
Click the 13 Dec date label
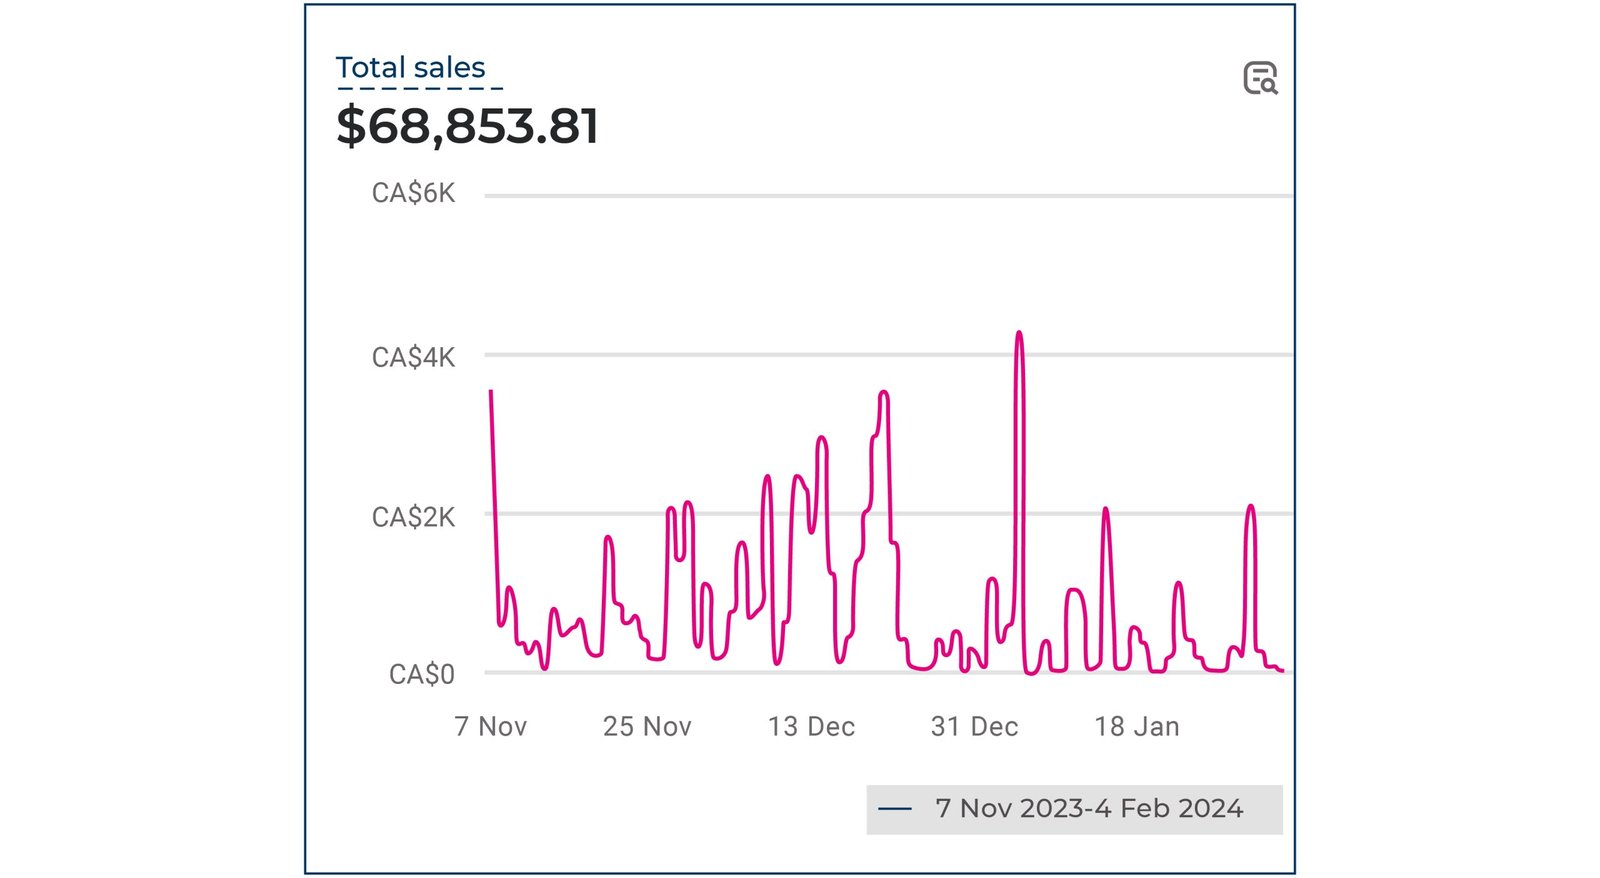pyautogui.click(x=811, y=727)
